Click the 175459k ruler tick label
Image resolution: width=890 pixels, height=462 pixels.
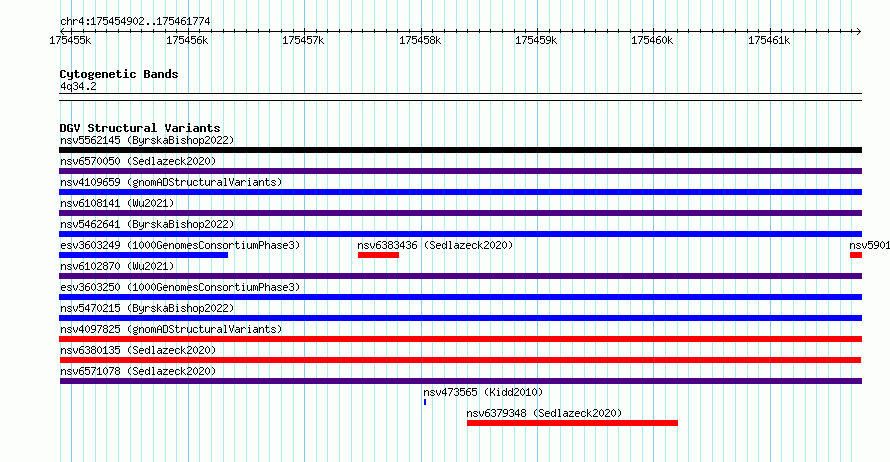click(536, 41)
